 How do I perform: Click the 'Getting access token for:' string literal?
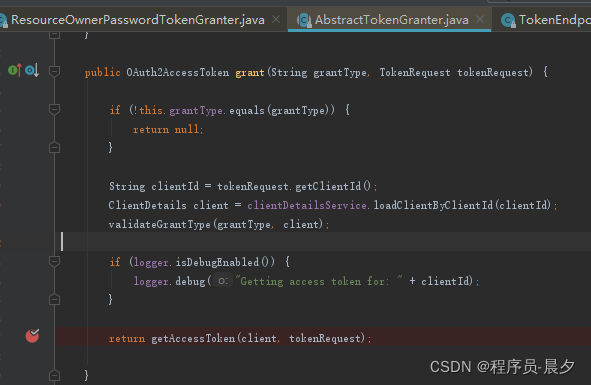click(x=319, y=281)
